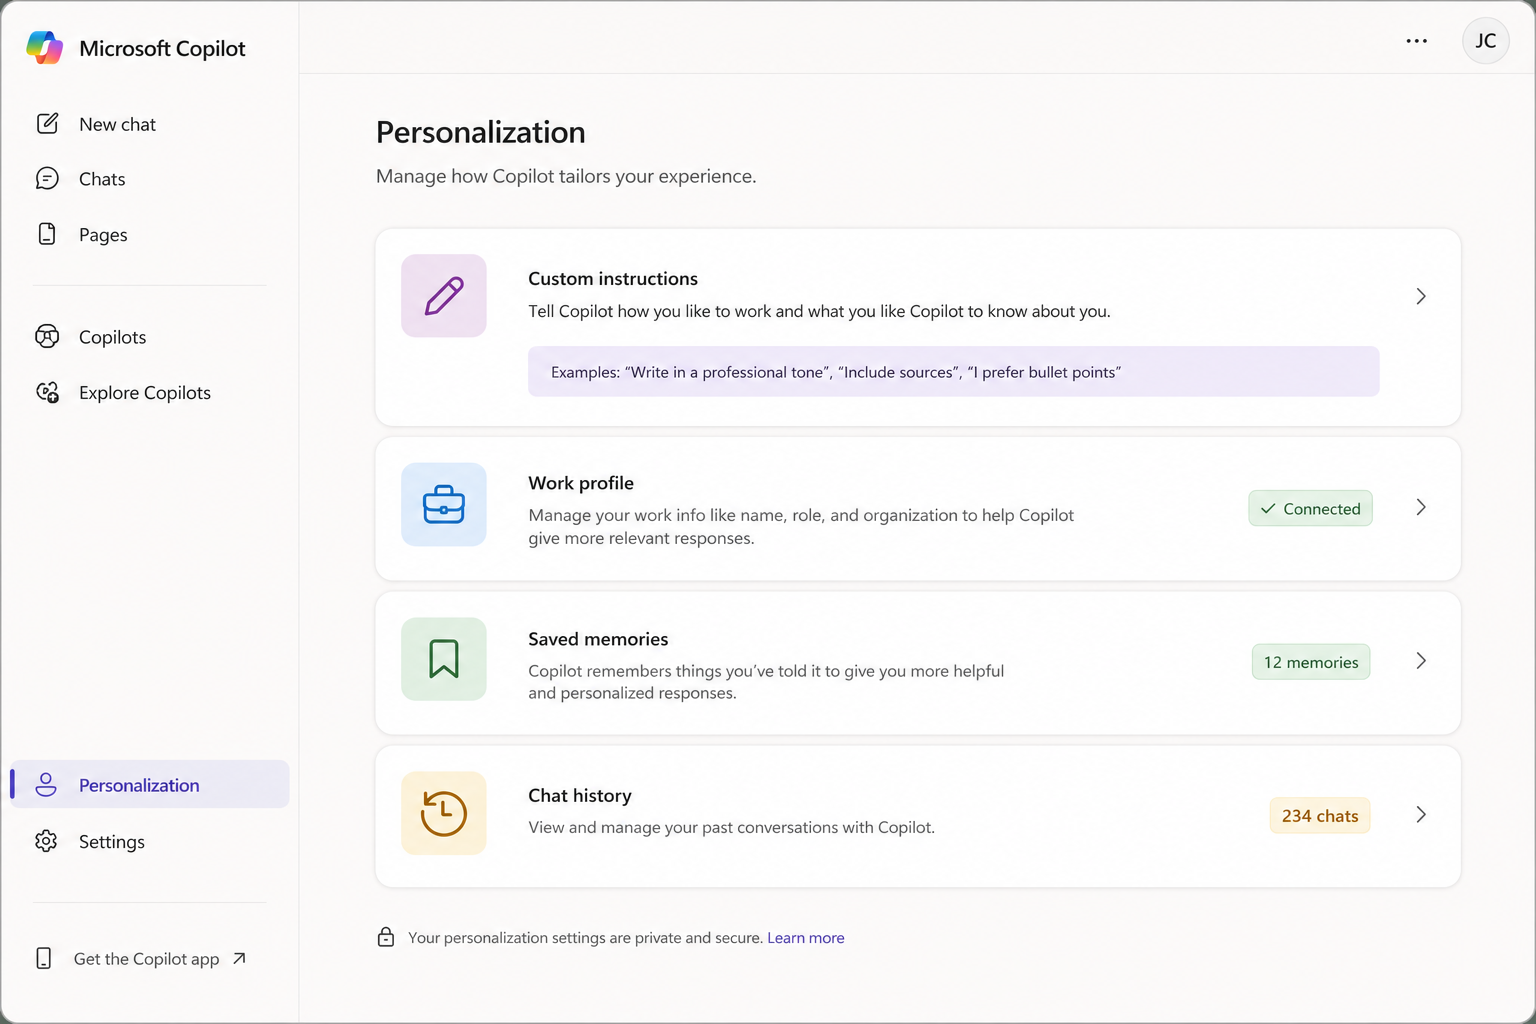Expand the Work profile chevron
Screen dimensions: 1536x1024
click(x=1421, y=507)
